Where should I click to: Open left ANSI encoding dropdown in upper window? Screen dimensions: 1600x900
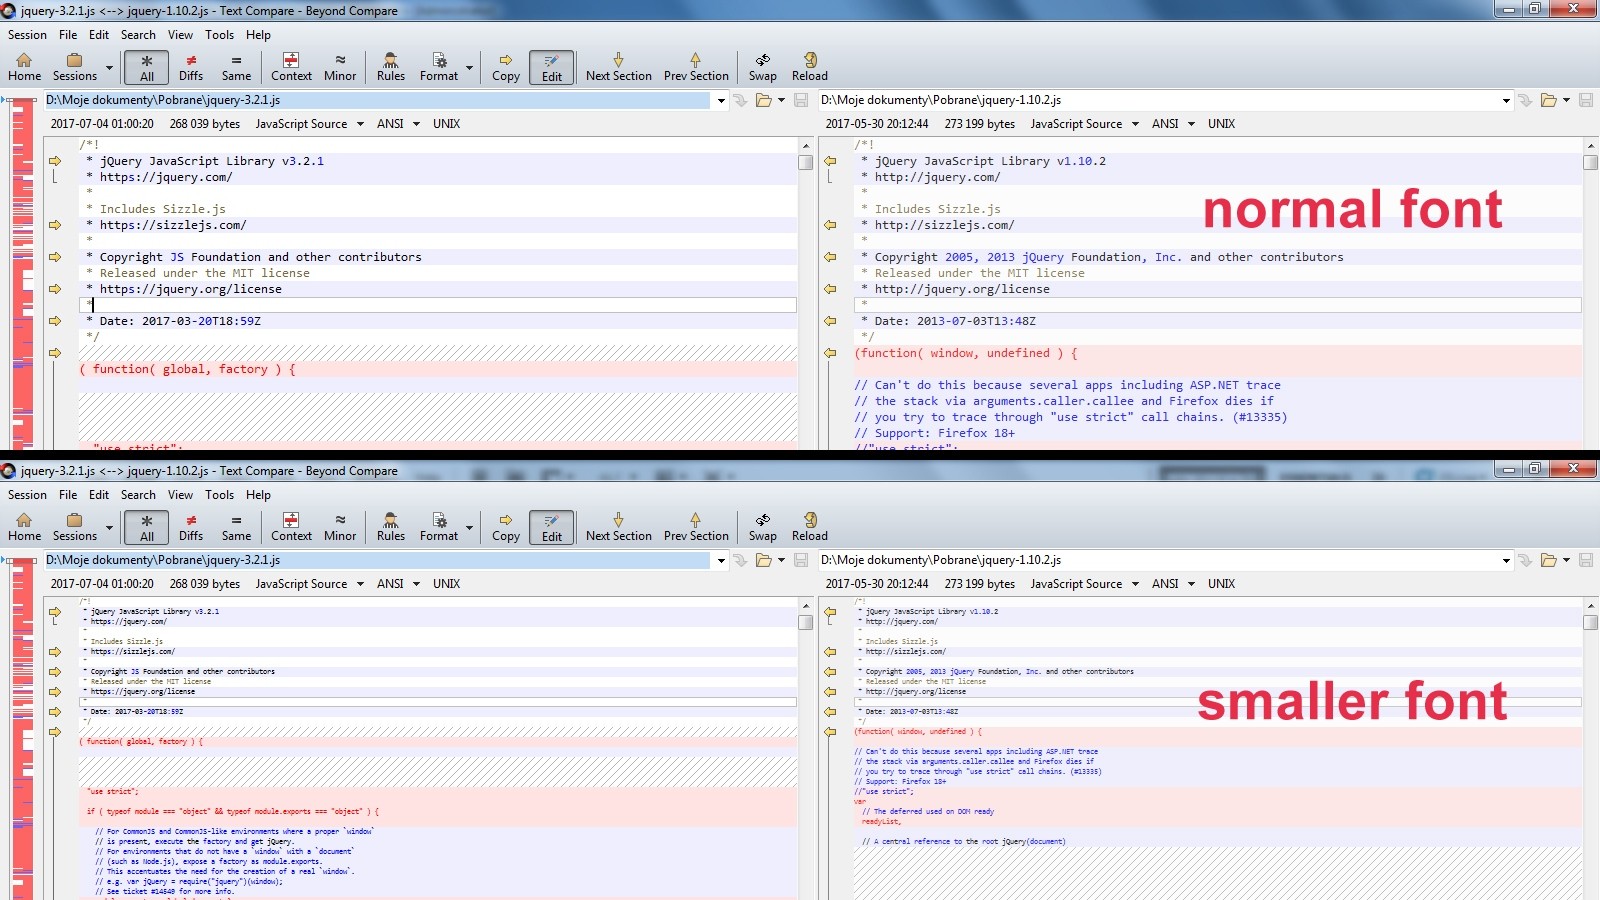(x=416, y=124)
